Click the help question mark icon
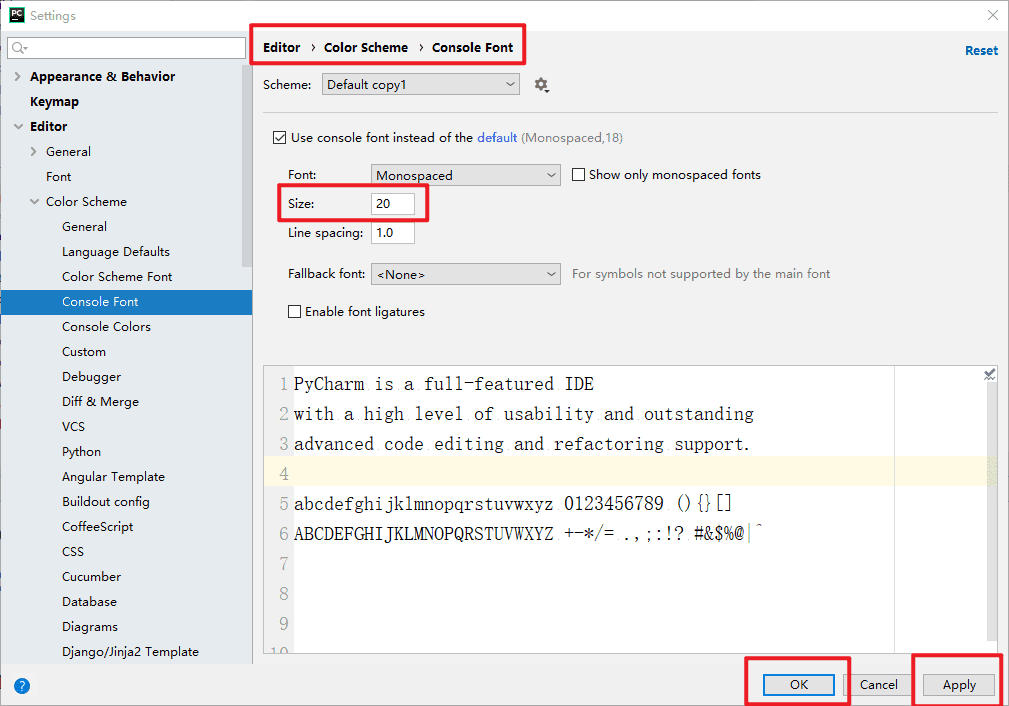1009x706 pixels. (x=22, y=686)
